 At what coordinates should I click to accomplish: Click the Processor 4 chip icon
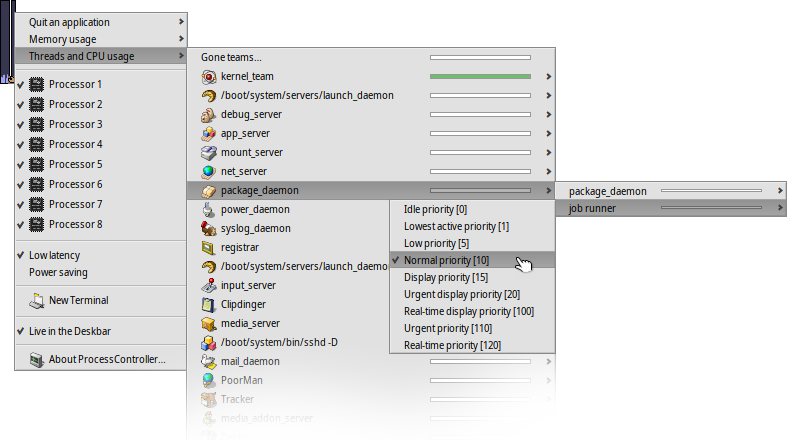coord(37,144)
